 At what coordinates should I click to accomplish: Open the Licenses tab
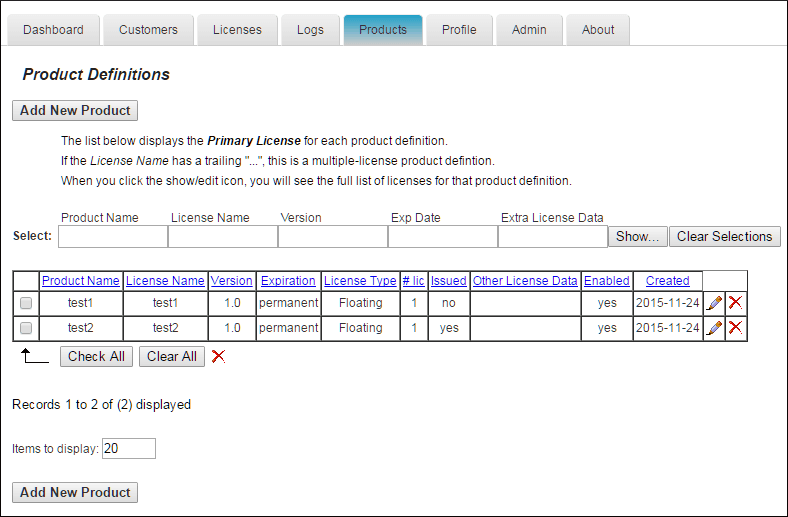[x=237, y=30]
